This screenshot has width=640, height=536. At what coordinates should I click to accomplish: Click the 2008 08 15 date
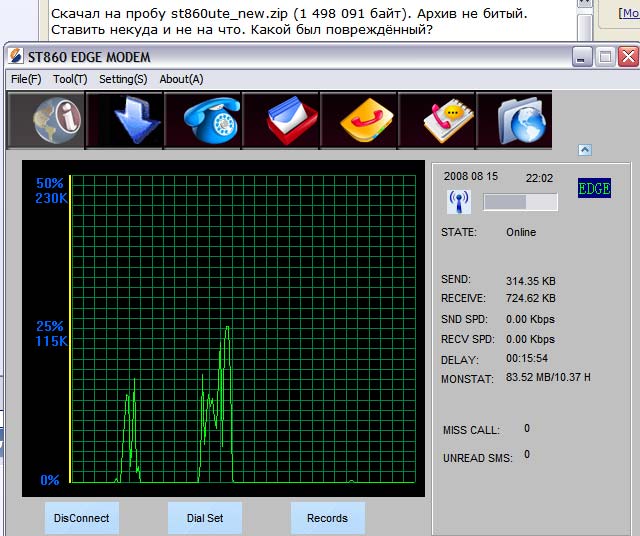click(x=471, y=176)
